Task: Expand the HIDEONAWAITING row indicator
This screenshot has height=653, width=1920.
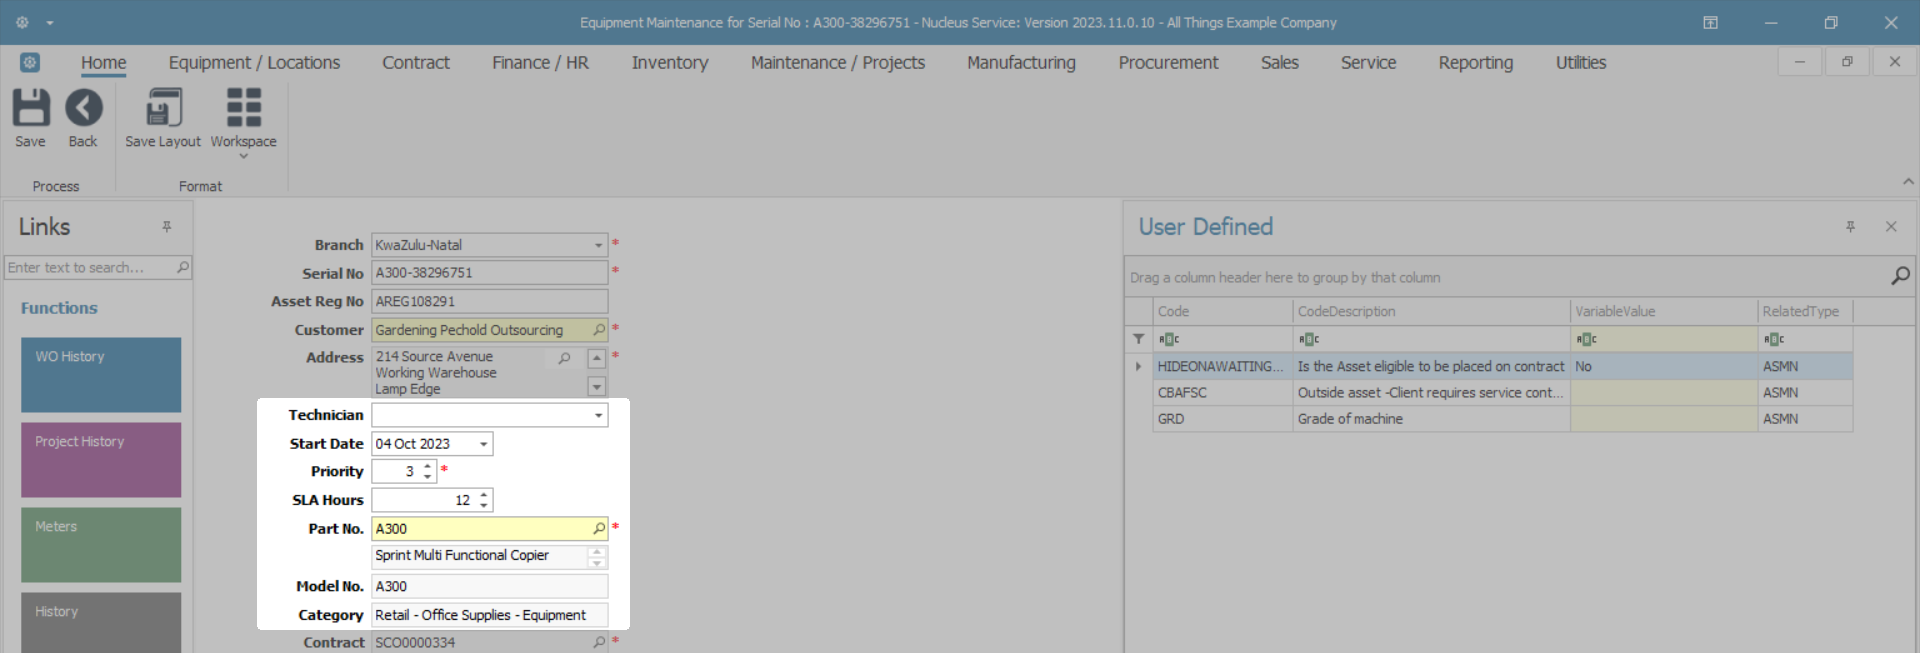Action: [x=1138, y=366]
